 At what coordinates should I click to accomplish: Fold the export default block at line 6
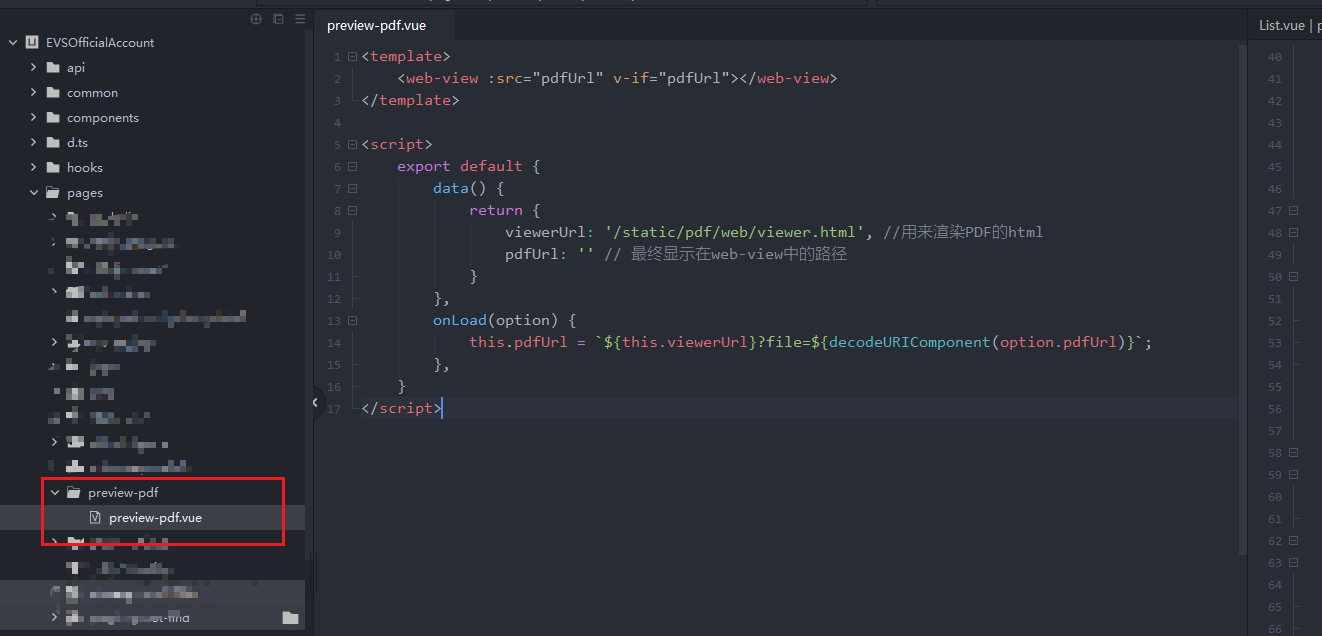coord(352,167)
